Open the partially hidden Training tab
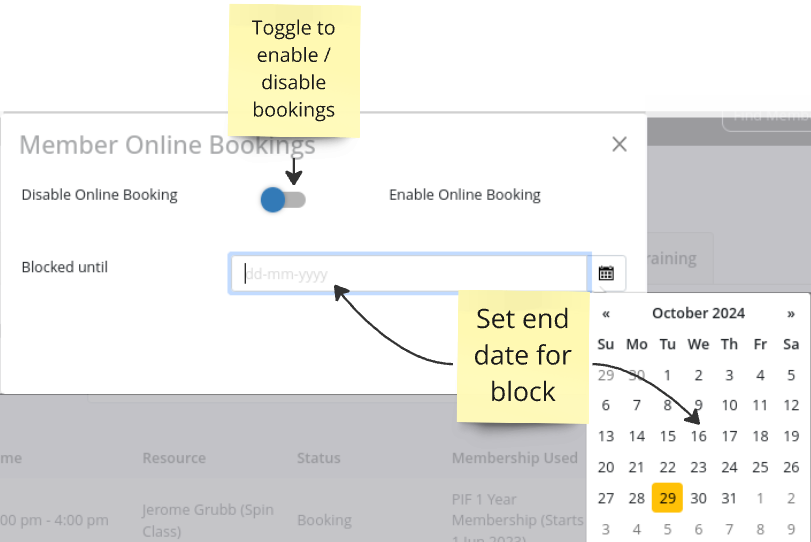Image resolution: width=811 pixels, height=542 pixels. pos(674,258)
